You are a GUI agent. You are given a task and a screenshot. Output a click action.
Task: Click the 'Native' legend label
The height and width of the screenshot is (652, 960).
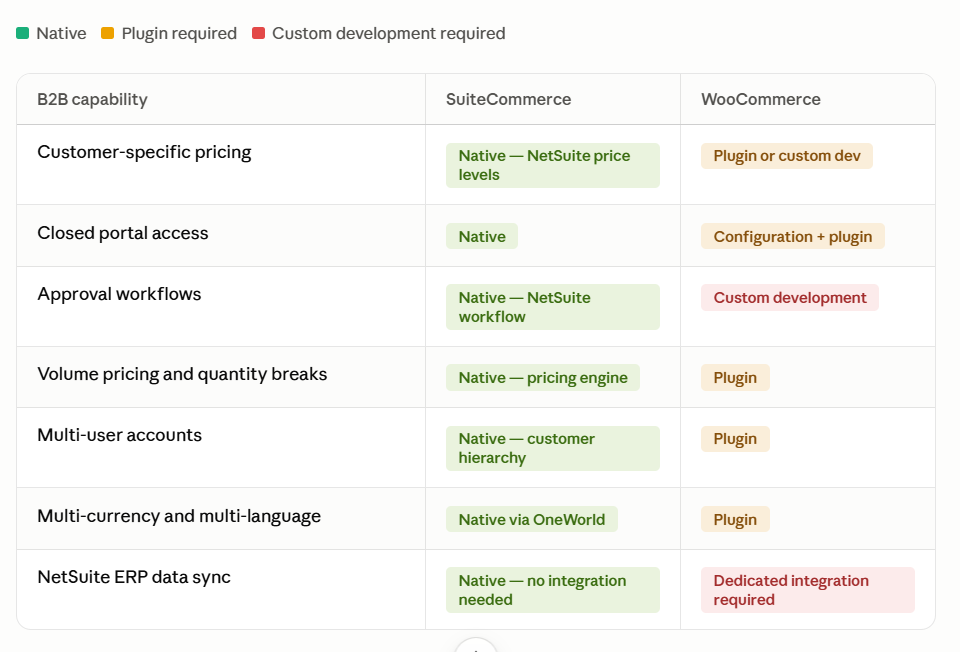(61, 33)
